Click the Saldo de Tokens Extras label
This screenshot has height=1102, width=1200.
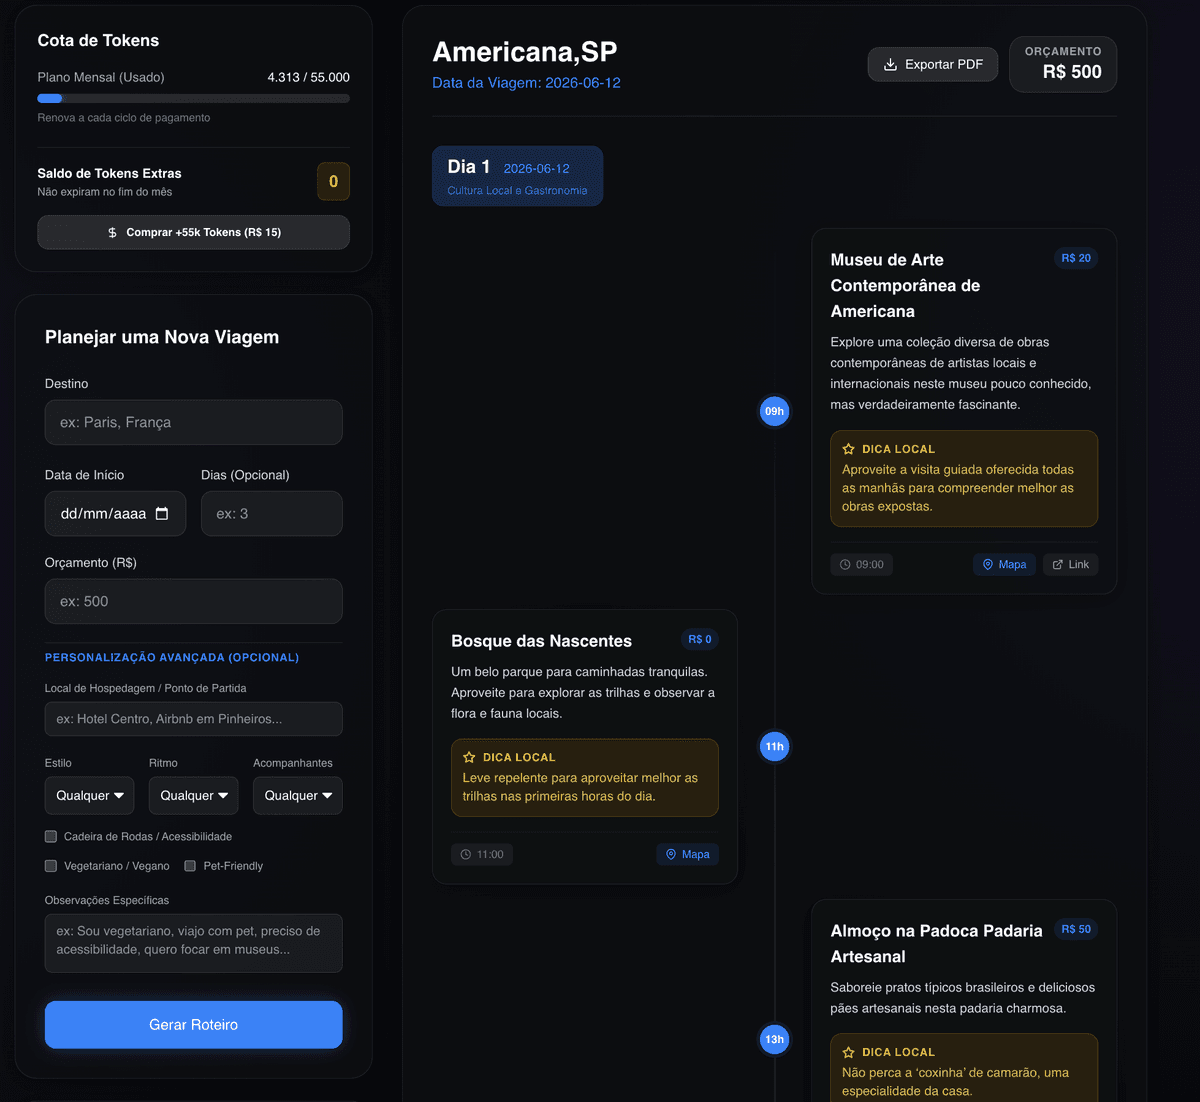(109, 174)
